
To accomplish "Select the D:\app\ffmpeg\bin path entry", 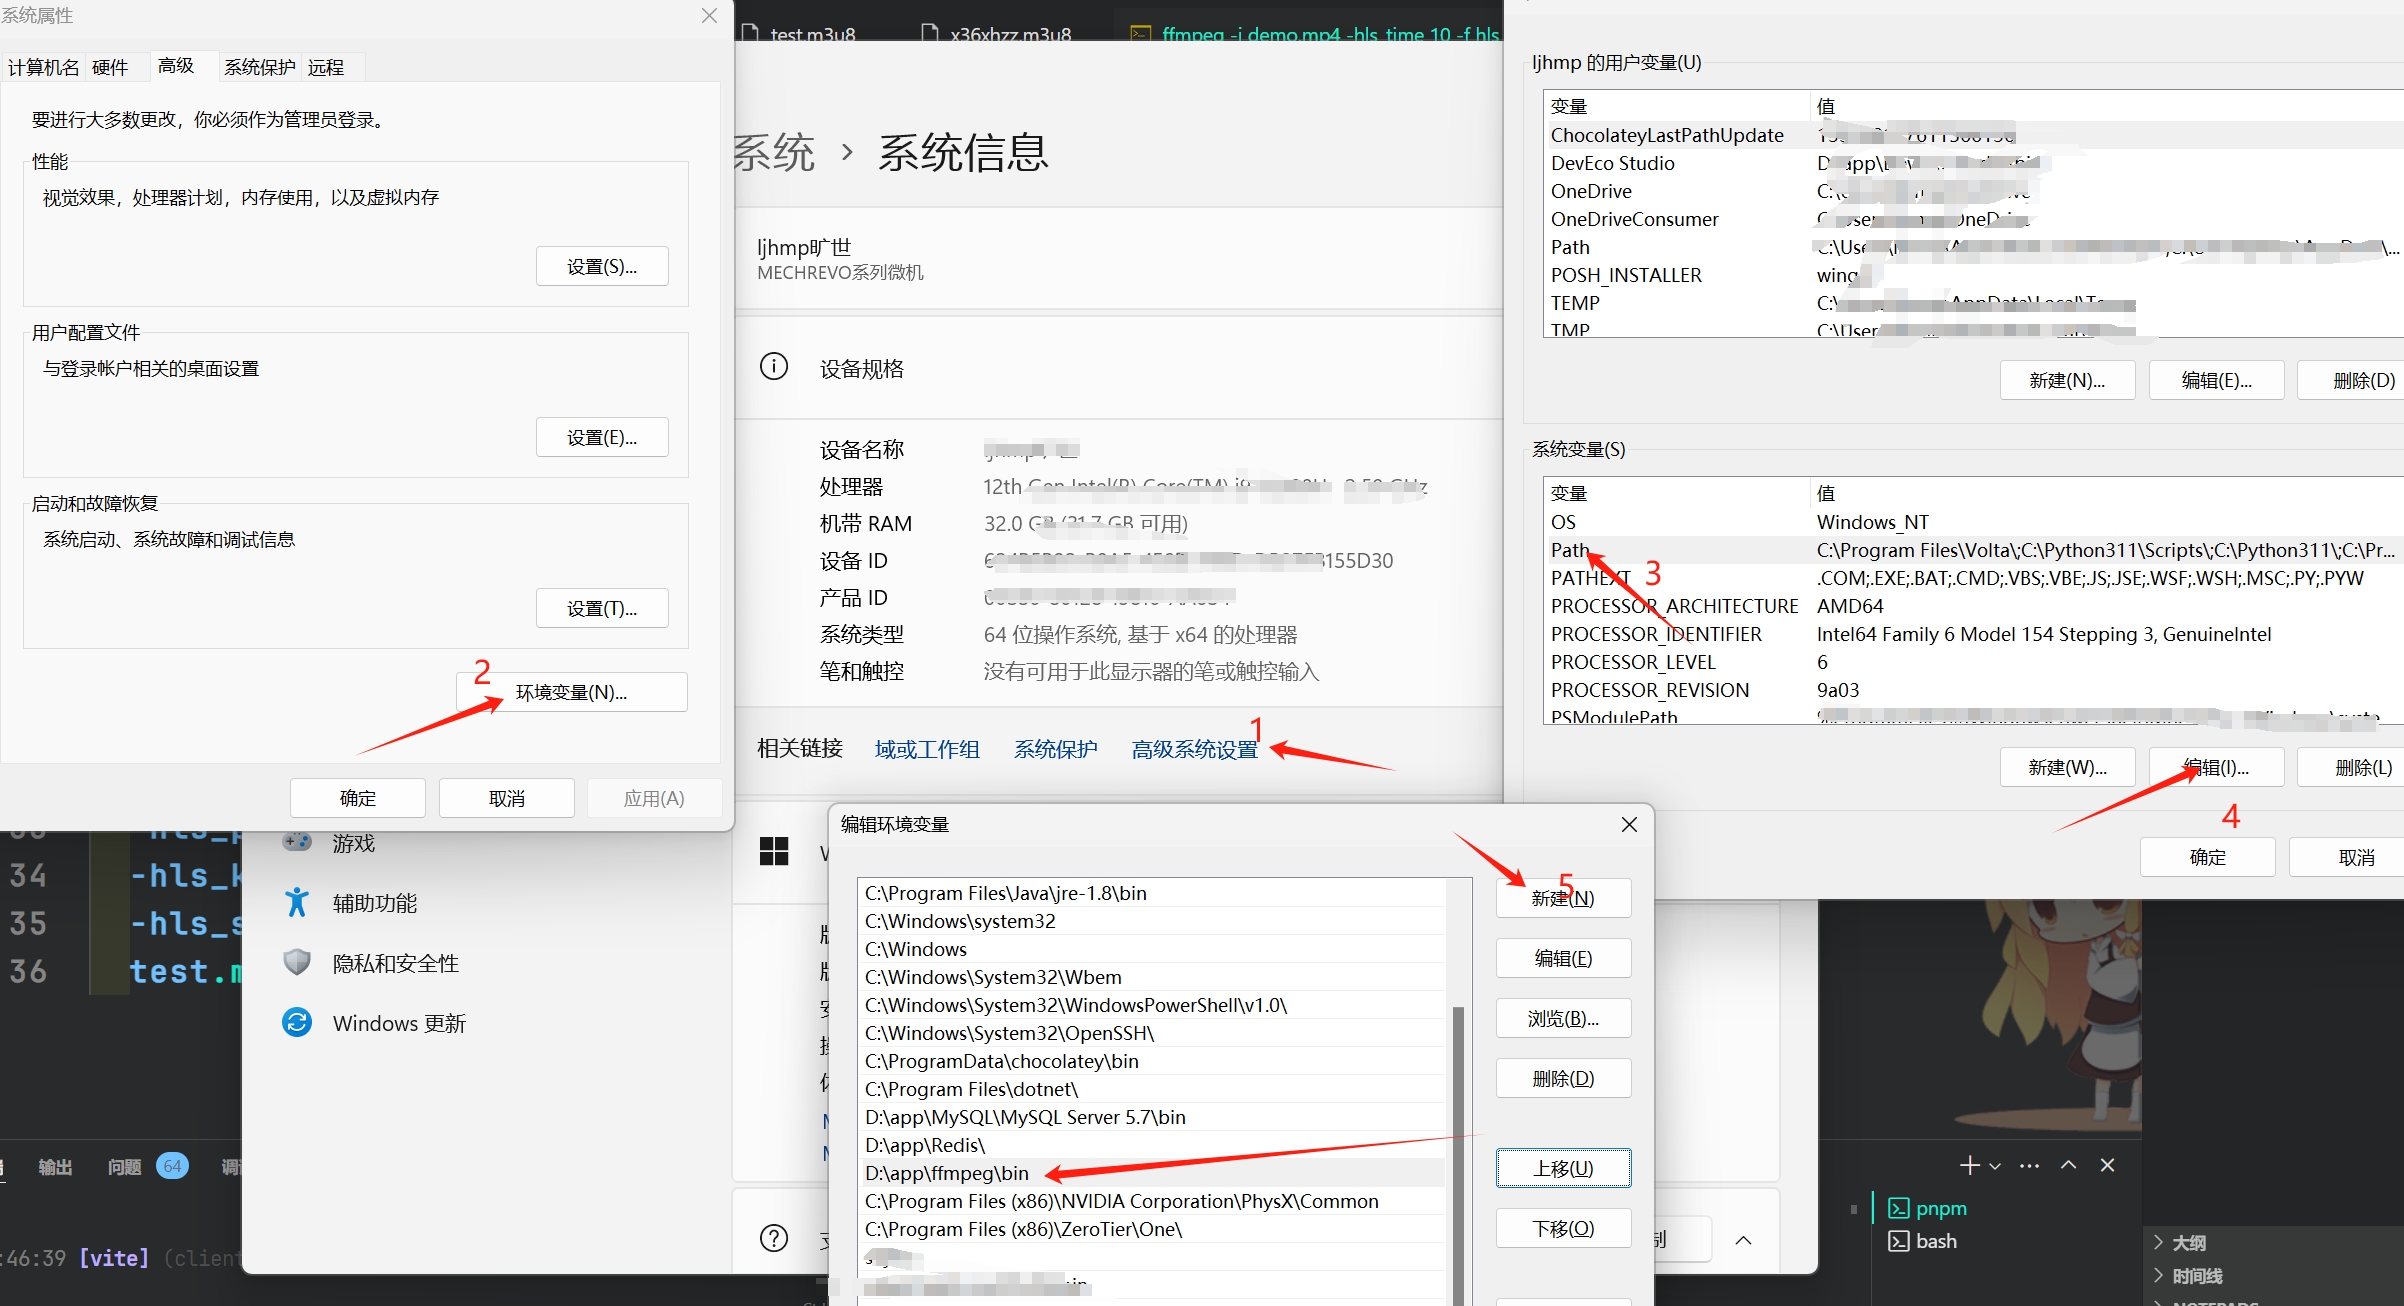I will tap(947, 1173).
